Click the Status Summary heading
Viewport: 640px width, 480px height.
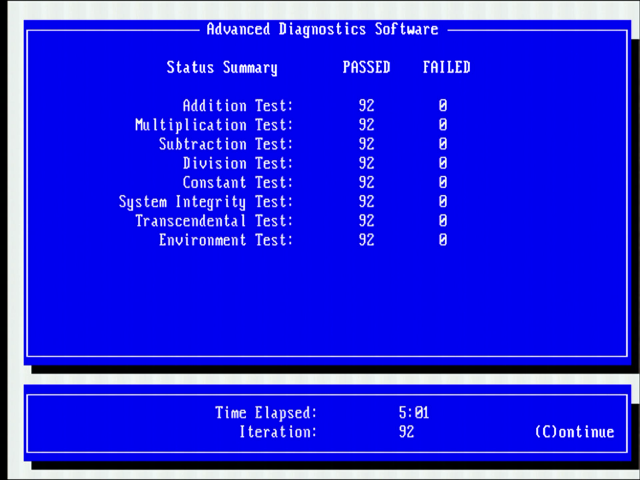click(x=222, y=67)
